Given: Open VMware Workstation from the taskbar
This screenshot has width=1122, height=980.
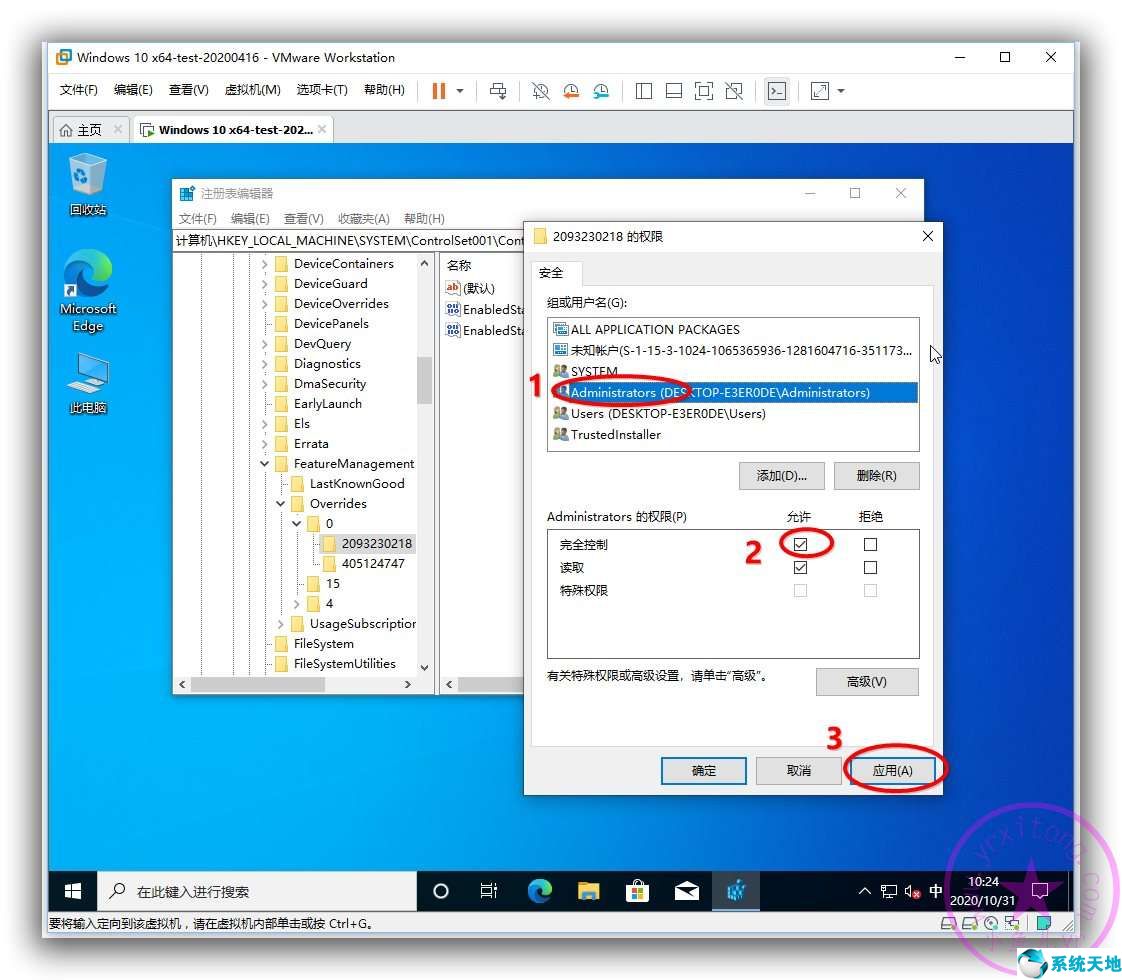Looking at the screenshot, I should point(735,890).
